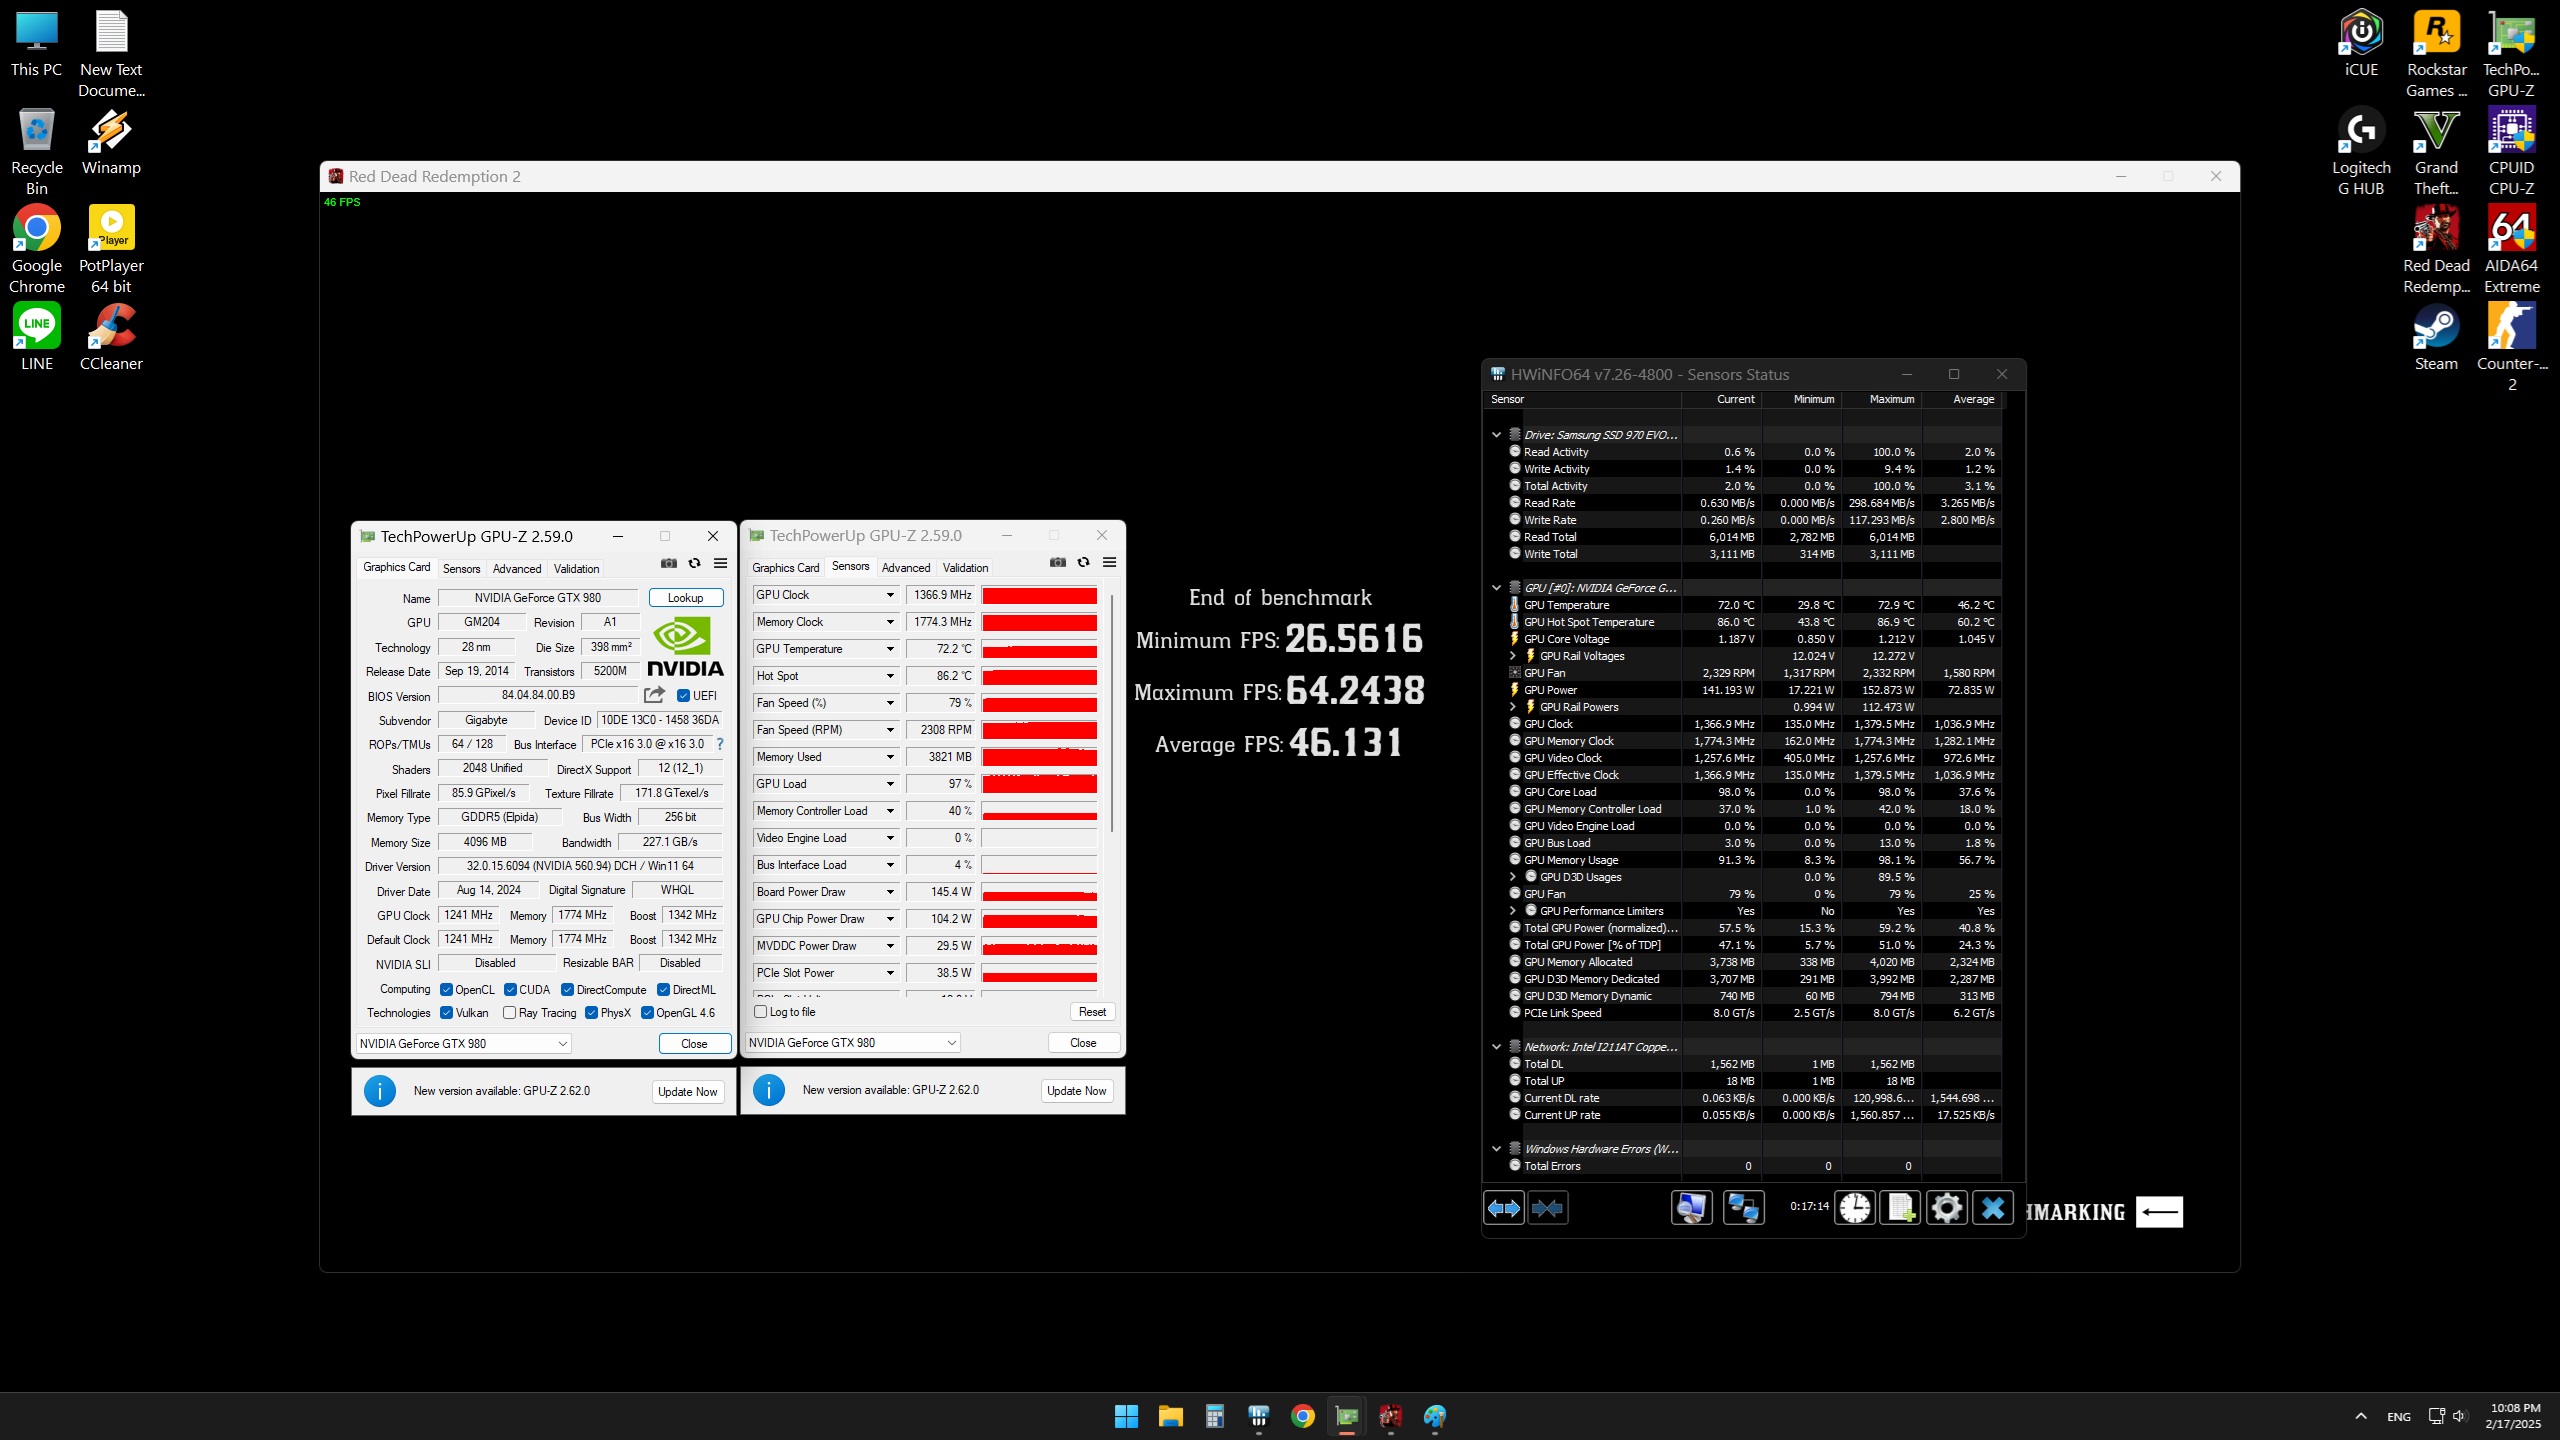Image resolution: width=2560 pixels, height=1440 pixels.
Task: Collapse Drive Samsung SSD 970 EVO group
Action: click(1496, 435)
